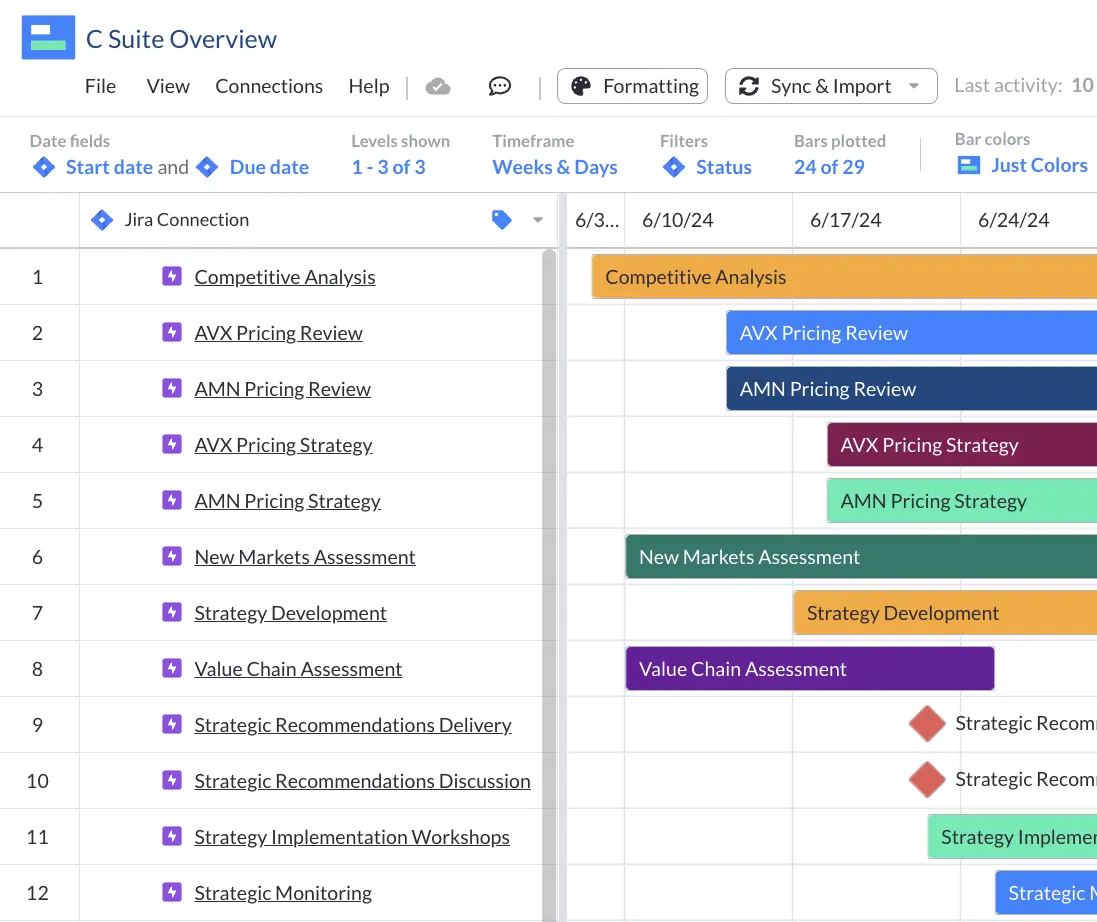The image size is (1097, 922).
Task: Click the diamond icon next to Status filter
Action: pyautogui.click(x=674, y=167)
